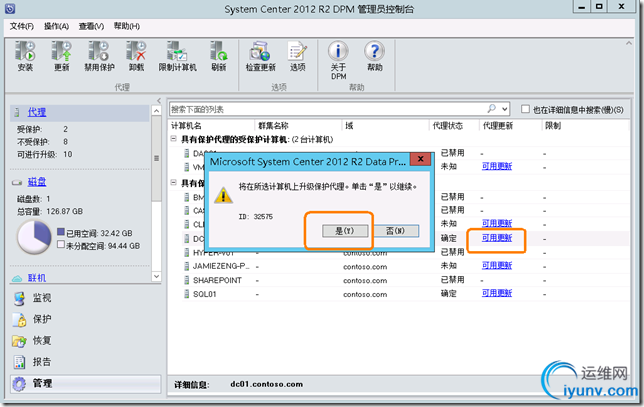Enable 也在详细信息中搜索 checkbox

click(525, 109)
